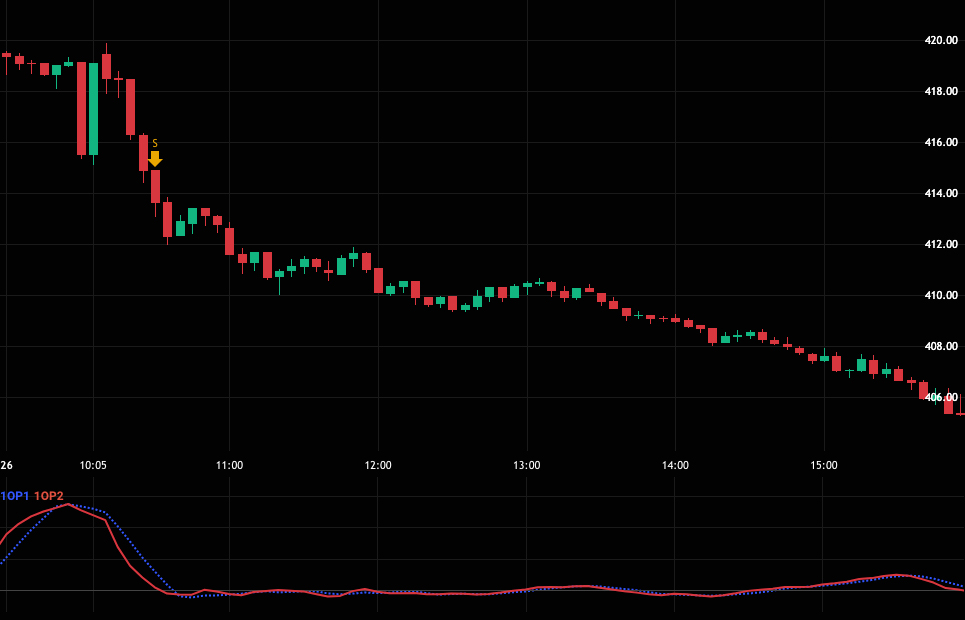Viewport: 965px width, 620px height.
Task: Click the 414.00 price axis label
Action: click(x=941, y=194)
